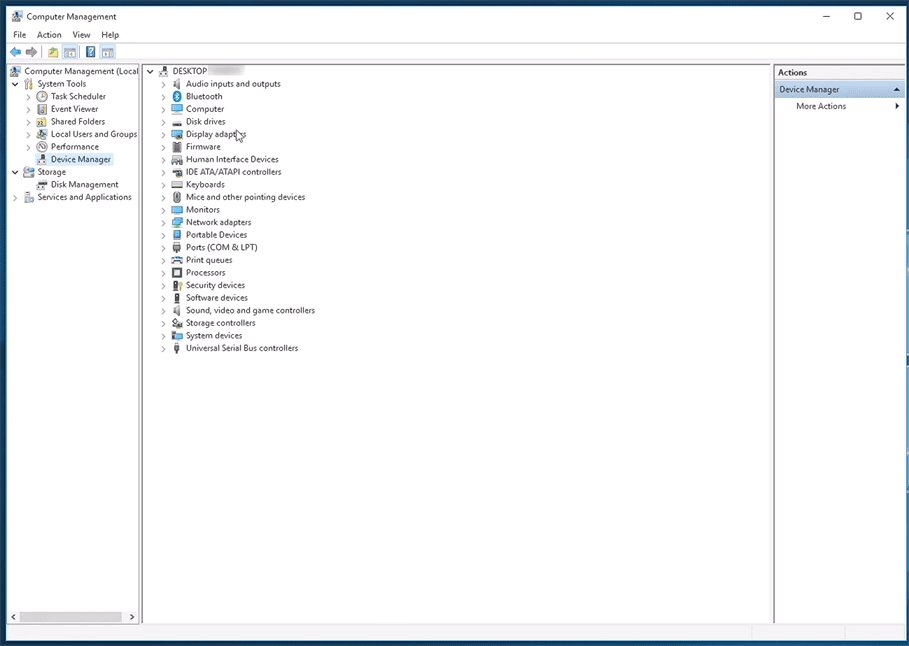
Task: Click the right scroll arrow of console tree
Action: point(132,617)
